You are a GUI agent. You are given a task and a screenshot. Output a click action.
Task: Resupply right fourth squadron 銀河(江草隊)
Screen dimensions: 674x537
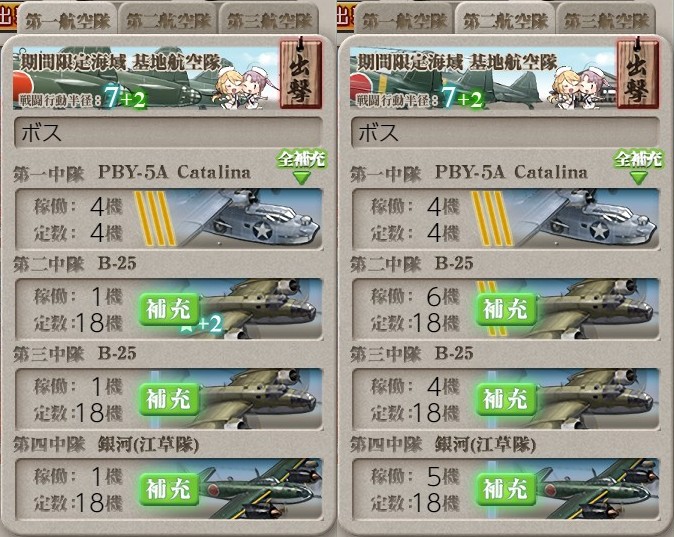click(506, 489)
